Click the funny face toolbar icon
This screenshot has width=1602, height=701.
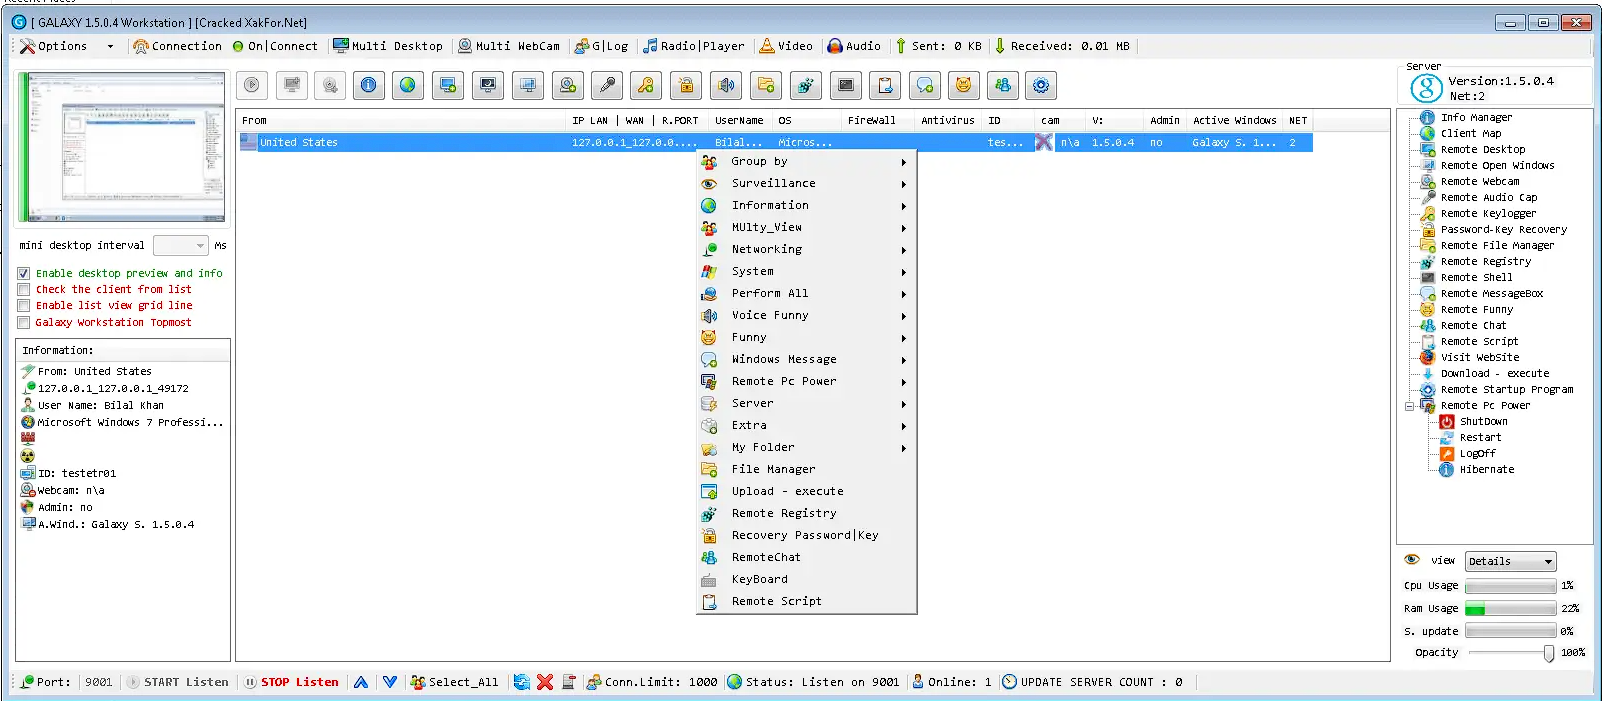point(964,86)
